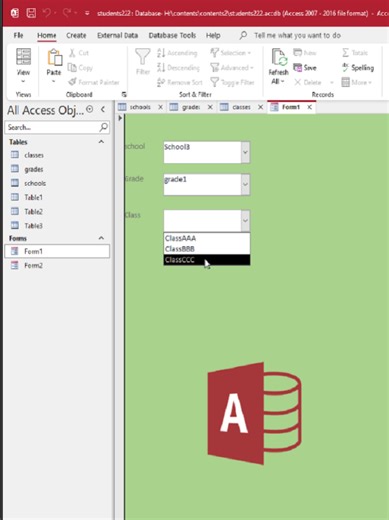
Task: Expand the View dropdown arrow
Action: [23, 81]
